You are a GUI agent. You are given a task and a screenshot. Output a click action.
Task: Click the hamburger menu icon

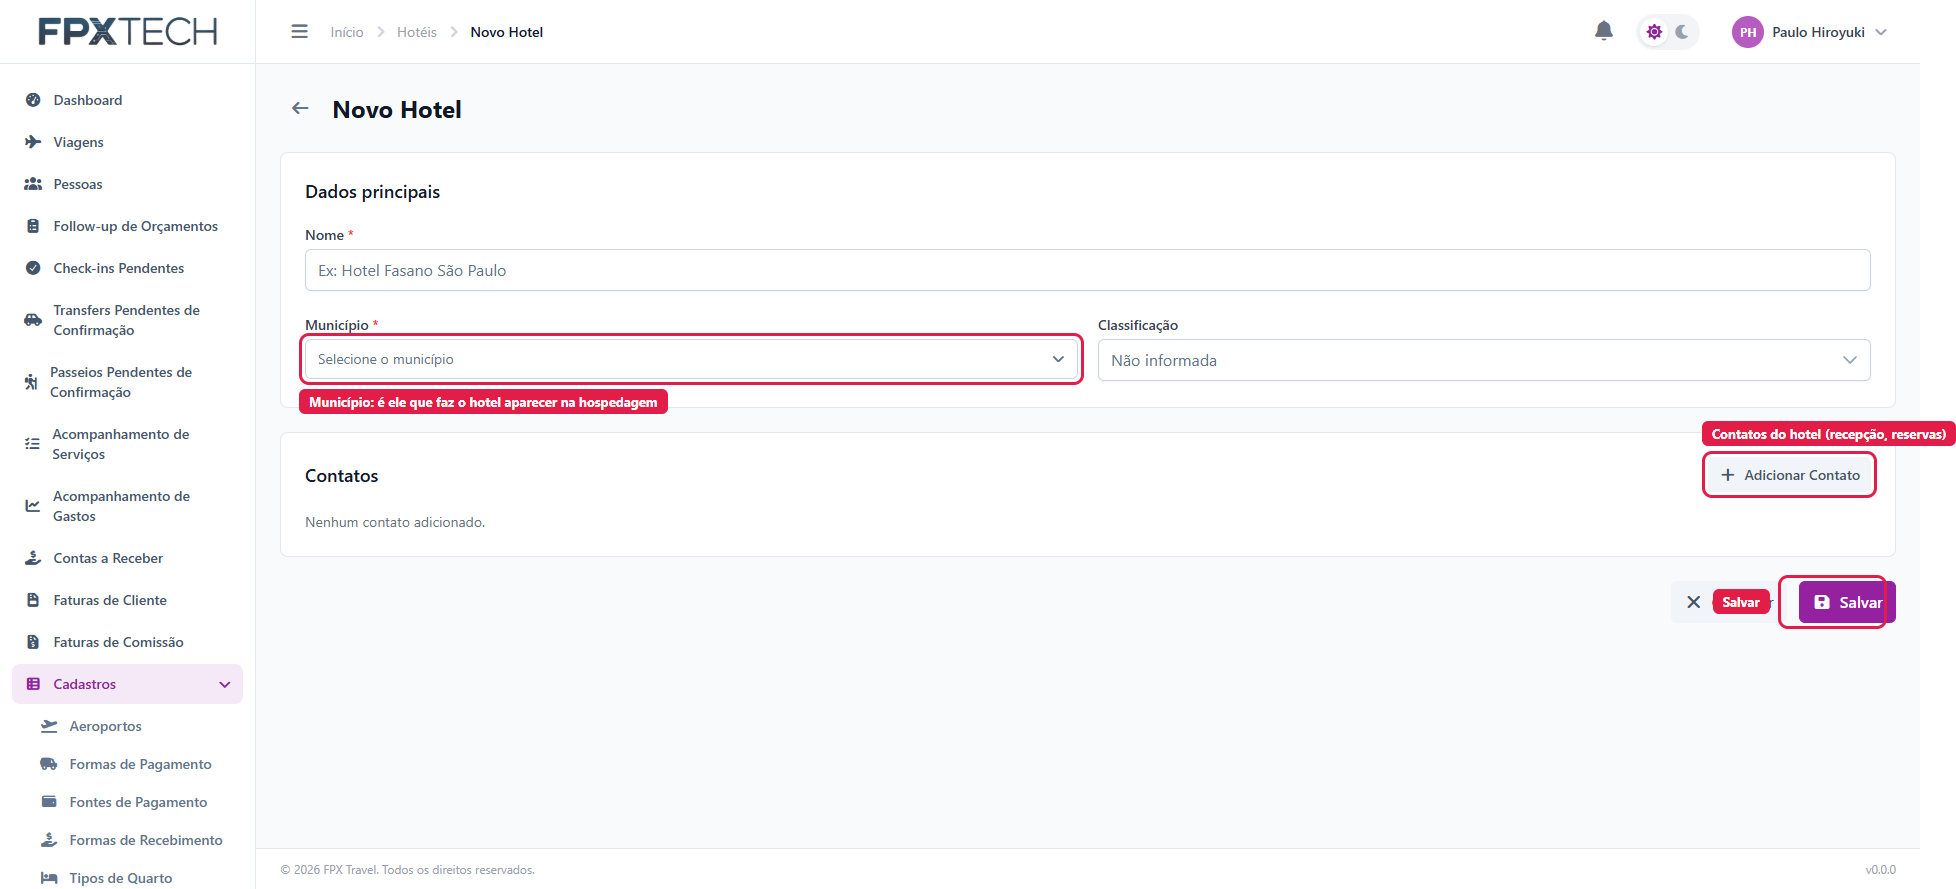[x=299, y=32]
